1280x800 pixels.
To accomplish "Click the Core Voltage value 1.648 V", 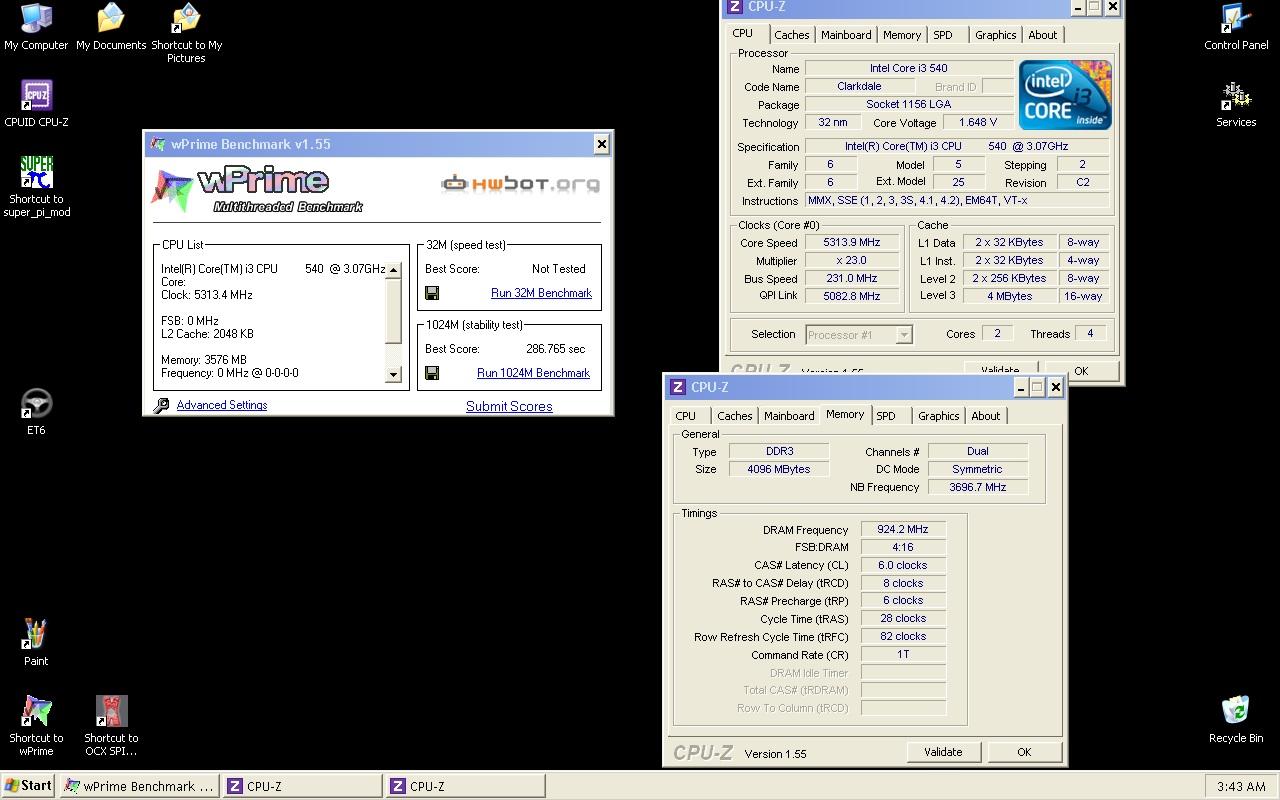I will [977, 123].
